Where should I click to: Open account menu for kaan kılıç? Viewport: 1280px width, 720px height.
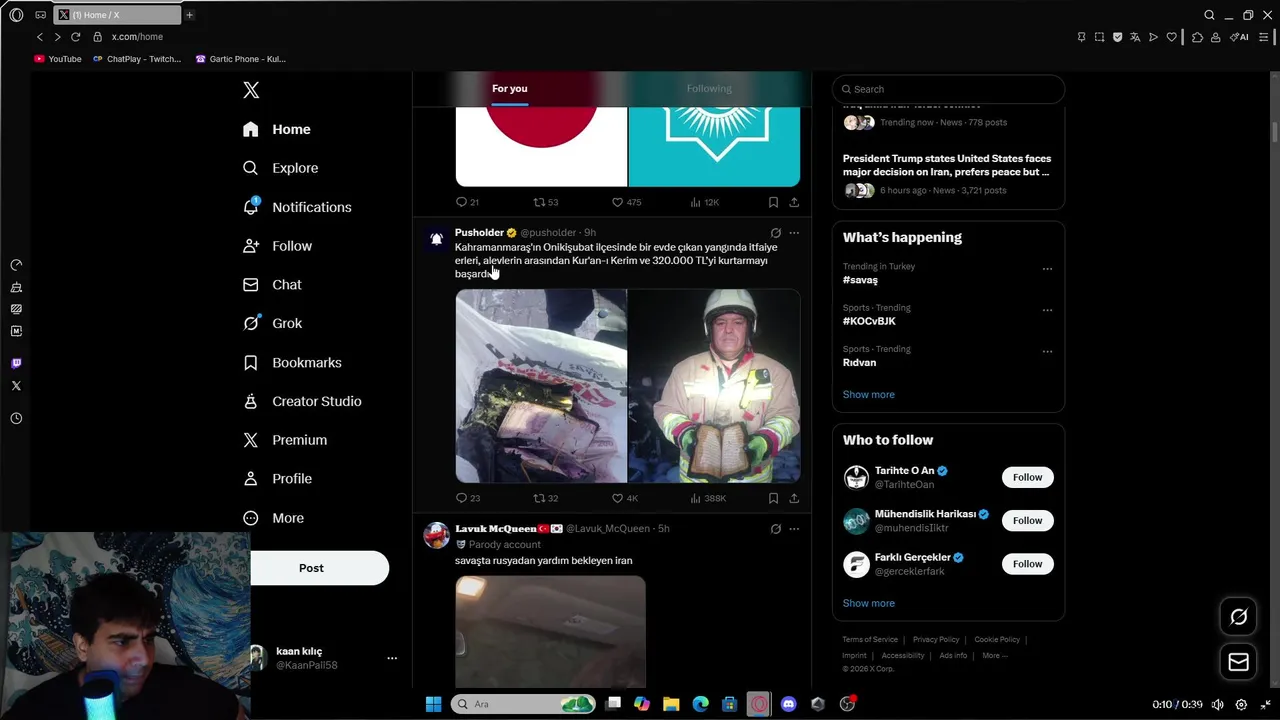[392, 658]
